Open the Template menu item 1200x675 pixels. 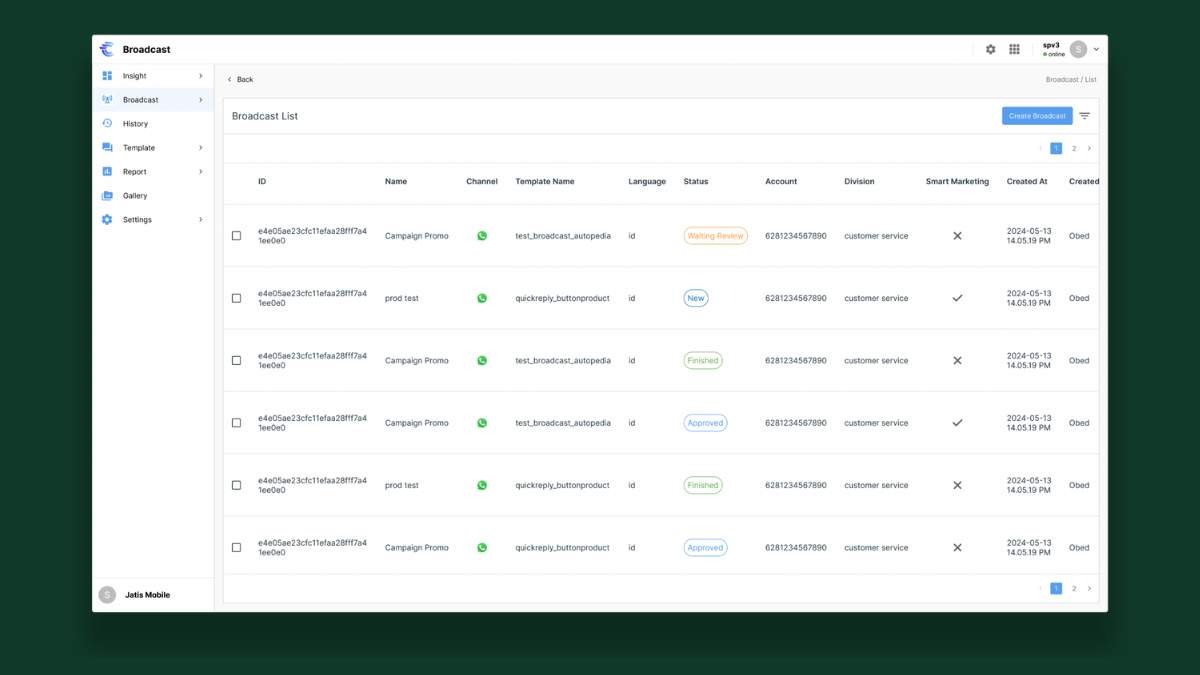[x=139, y=148]
